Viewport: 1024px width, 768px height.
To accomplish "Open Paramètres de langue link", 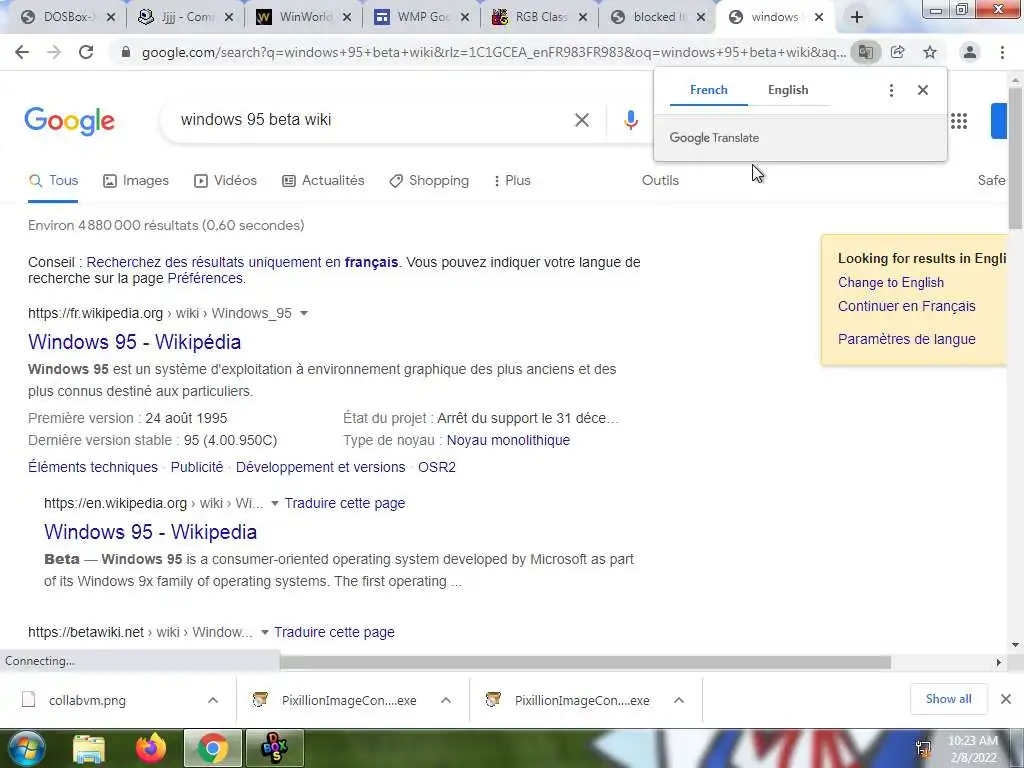I will coord(906,340).
